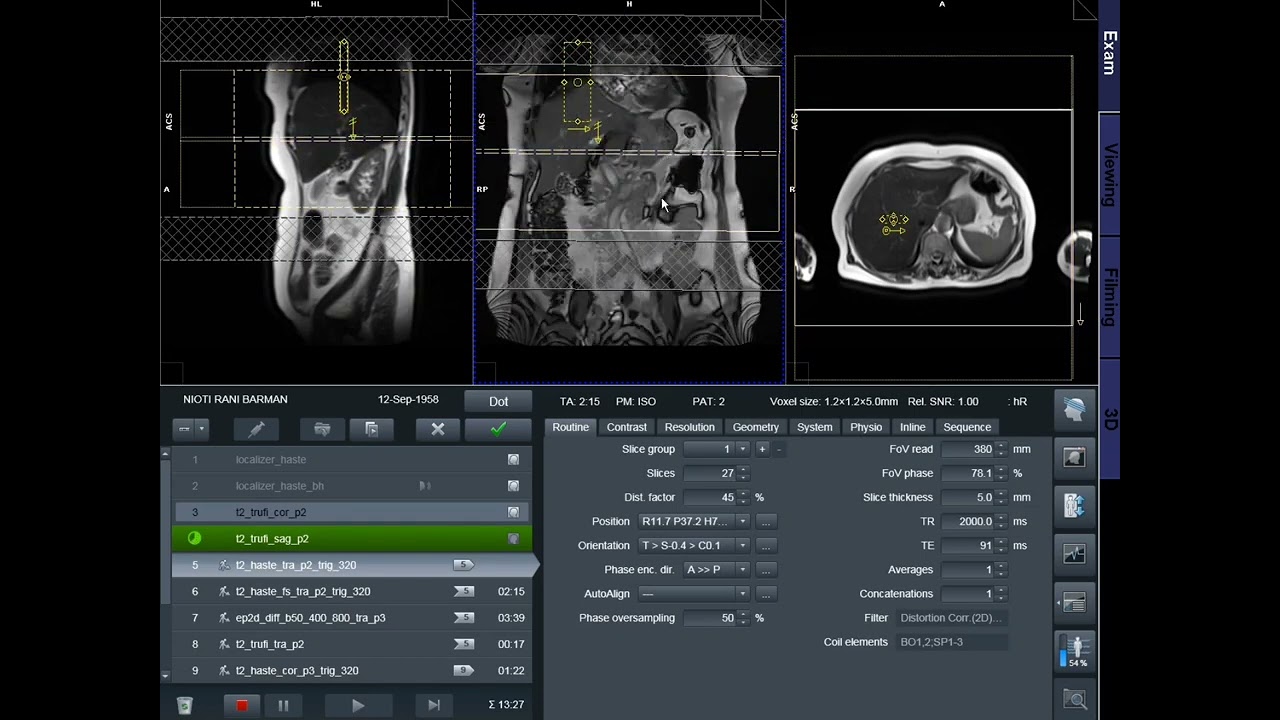The width and height of the screenshot is (1280, 720).
Task: Click the copy references icon button
Action: tap(371, 429)
